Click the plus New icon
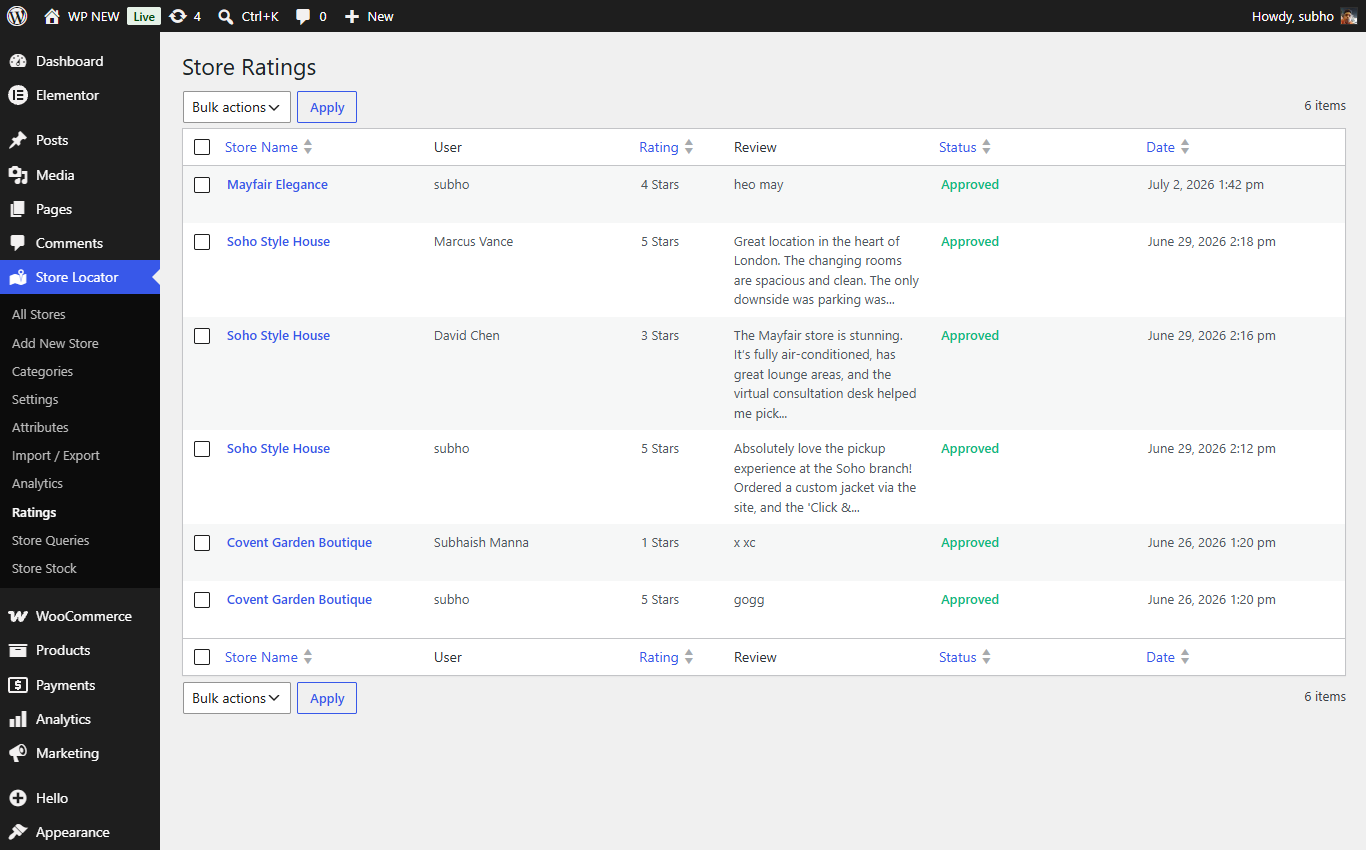 pos(351,16)
